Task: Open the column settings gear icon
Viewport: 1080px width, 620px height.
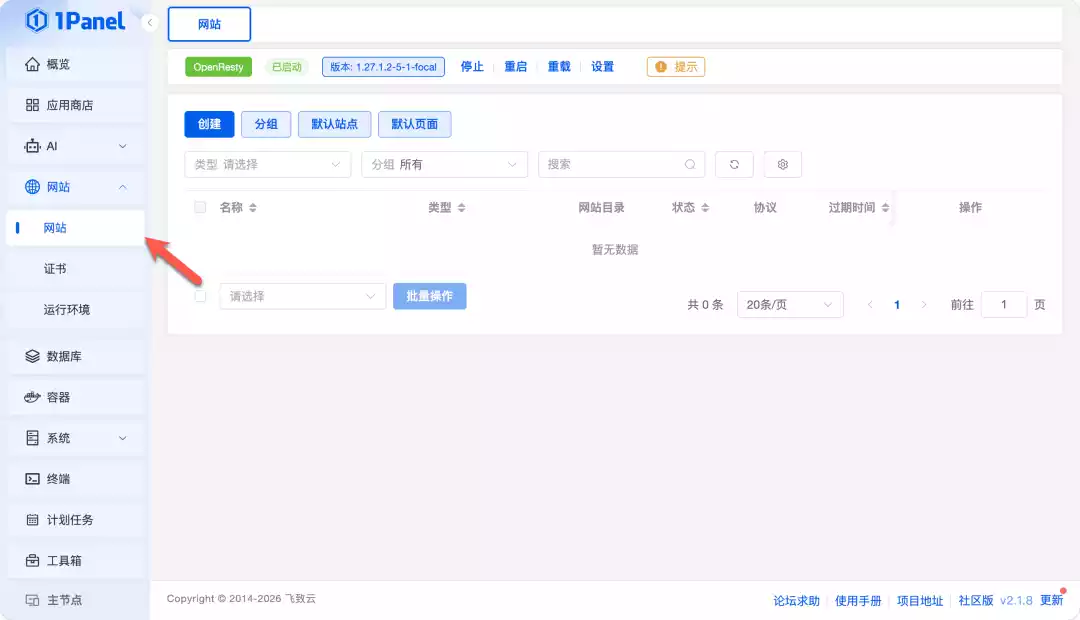Action: coord(782,163)
